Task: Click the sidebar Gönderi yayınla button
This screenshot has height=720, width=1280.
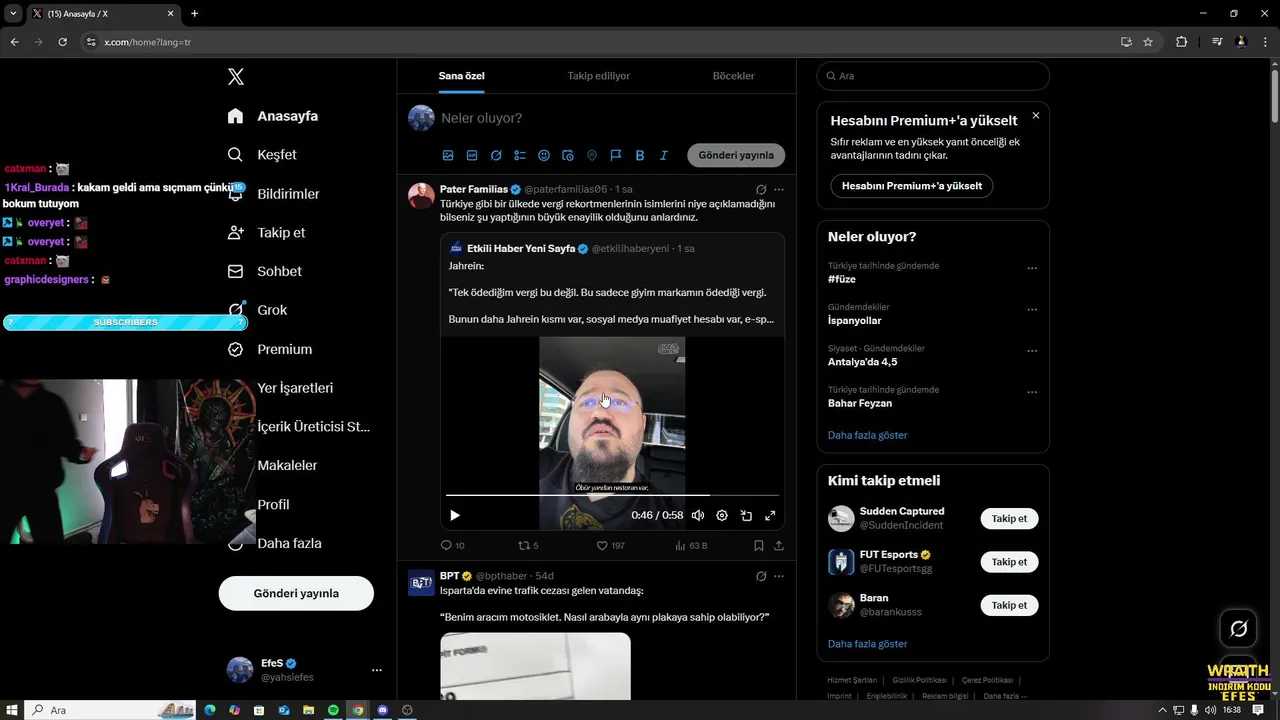Action: (x=296, y=593)
